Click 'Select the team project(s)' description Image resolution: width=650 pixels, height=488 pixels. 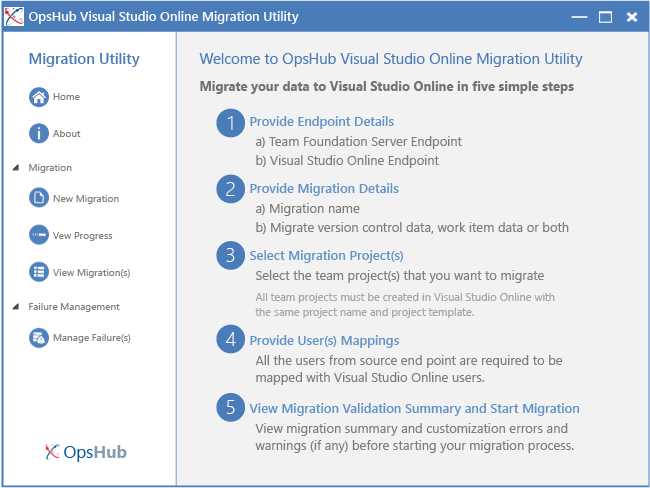point(400,276)
